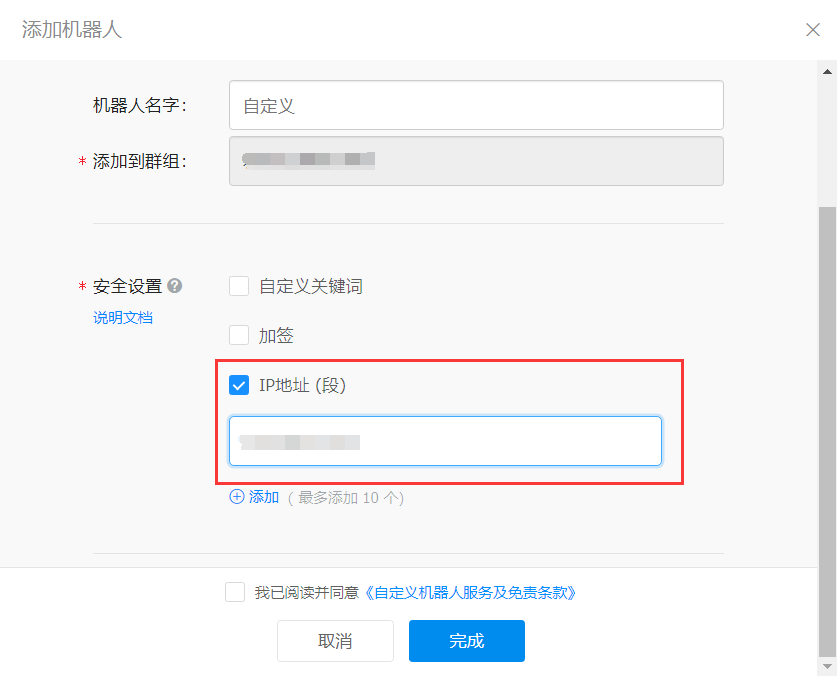Click the 取消 button
Viewport: 838px width, 676px height.
pos(335,641)
